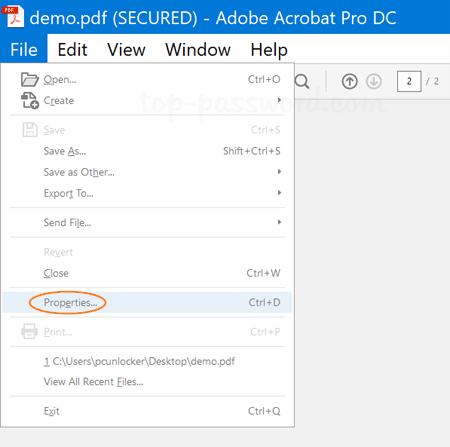Choose Exit in the File menu
The image size is (450, 447).
click(147, 411)
